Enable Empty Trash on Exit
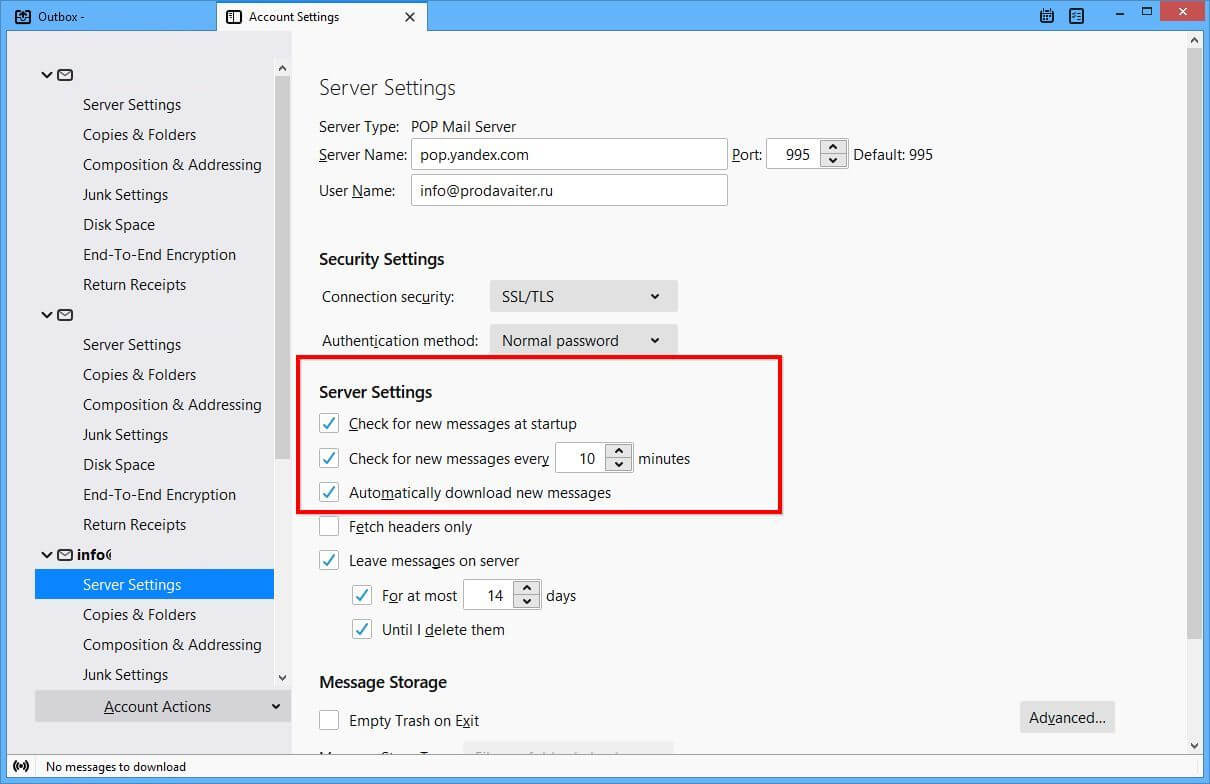Screen dimensions: 1210x784 329,720
